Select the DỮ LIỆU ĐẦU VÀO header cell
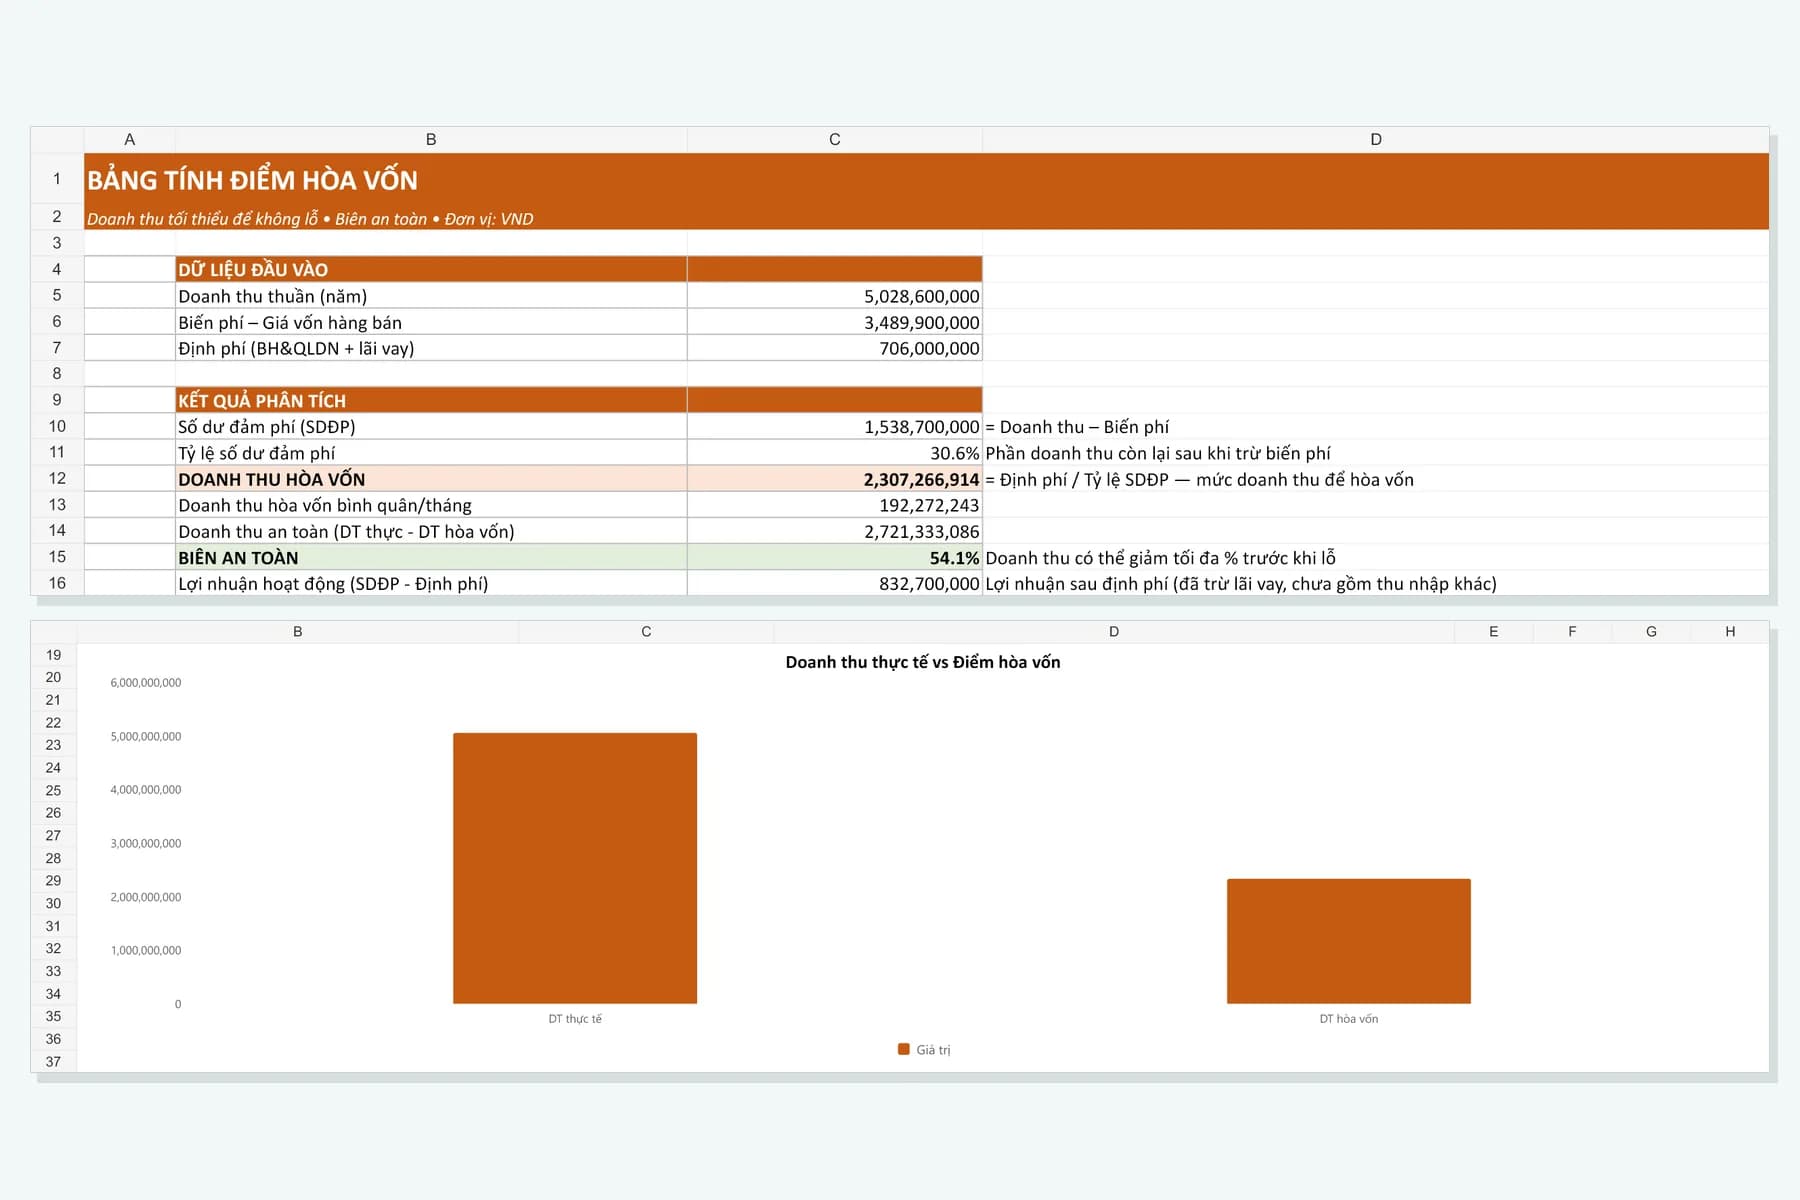Screen dimensions: 1800x1200 click(x=431, y=269)
